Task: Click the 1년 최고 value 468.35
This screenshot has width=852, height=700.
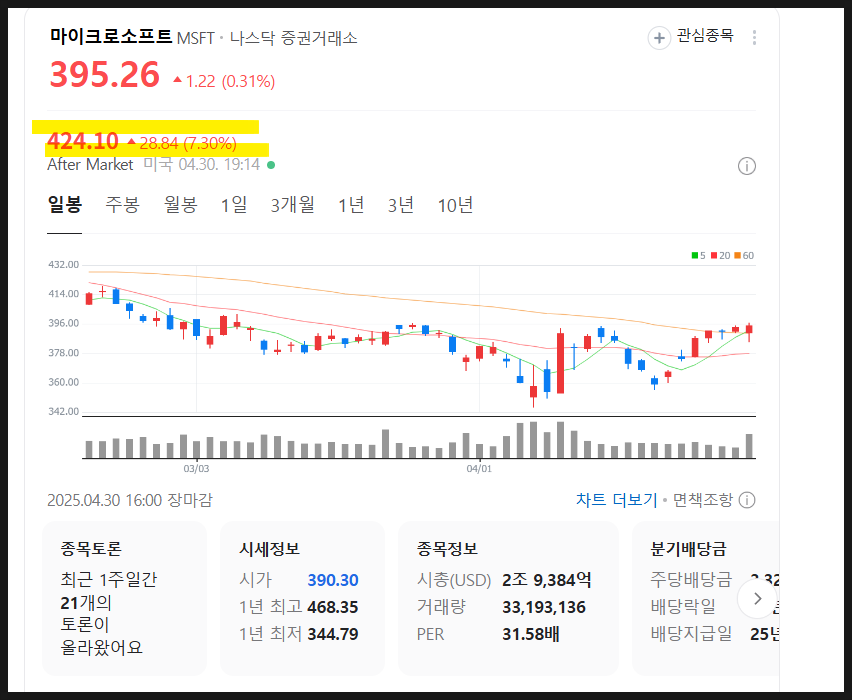Action: click(333, 607)
